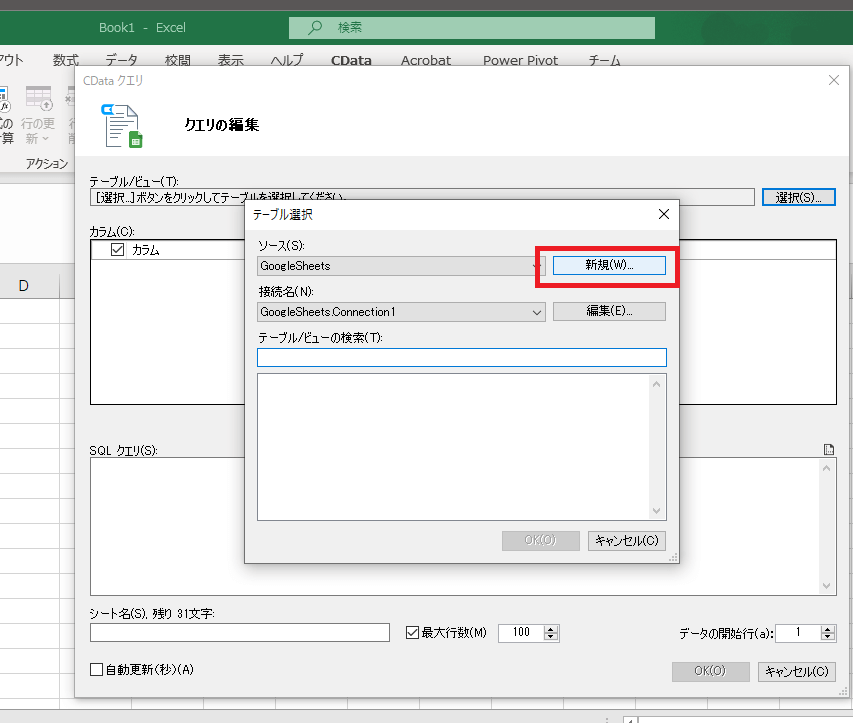Open the Power Pivot ribbon tab
The width and height of the screenshot is (853, 723).
(x=521, y=60)
